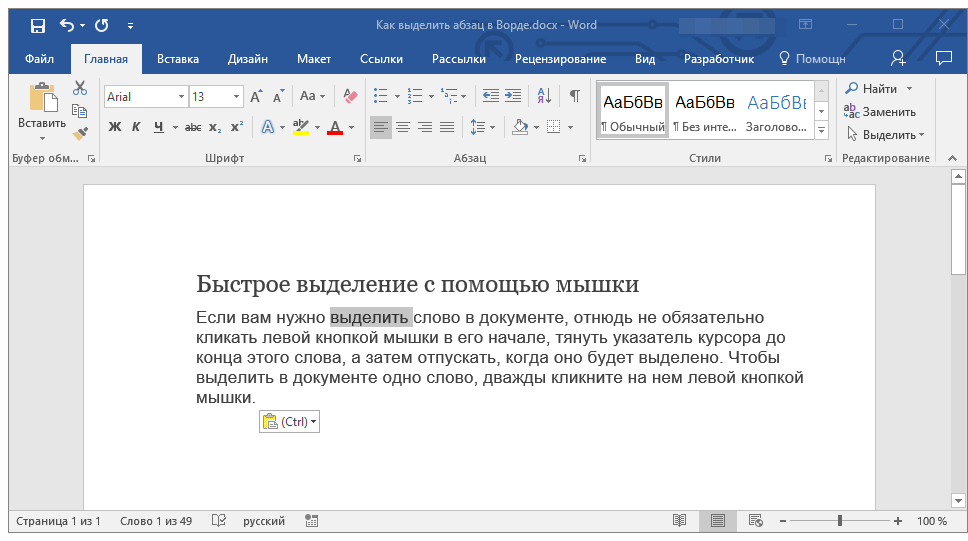Toggle bold formatting (Ж)
968x541 pixels.
114,127
